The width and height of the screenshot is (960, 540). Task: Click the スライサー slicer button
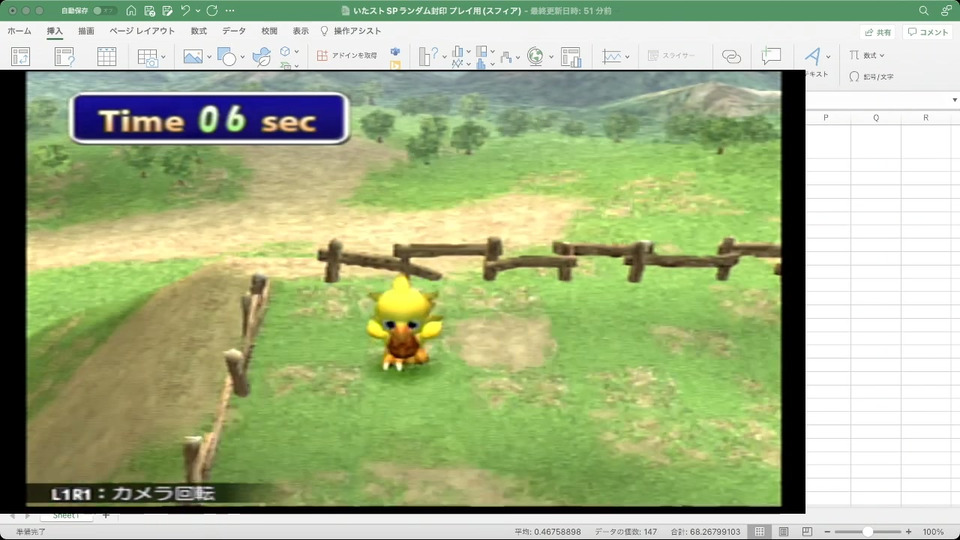click(x=671, y=55)
